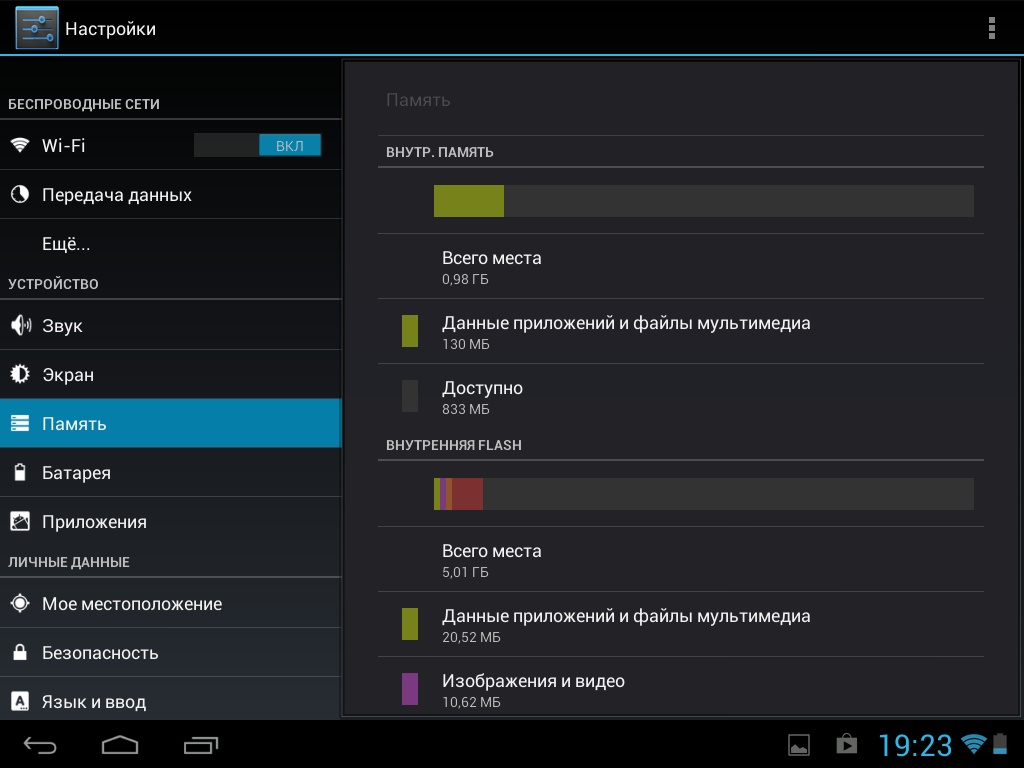Tap the Settings app icon in header
1024x768 pixels.
point(36,28)
